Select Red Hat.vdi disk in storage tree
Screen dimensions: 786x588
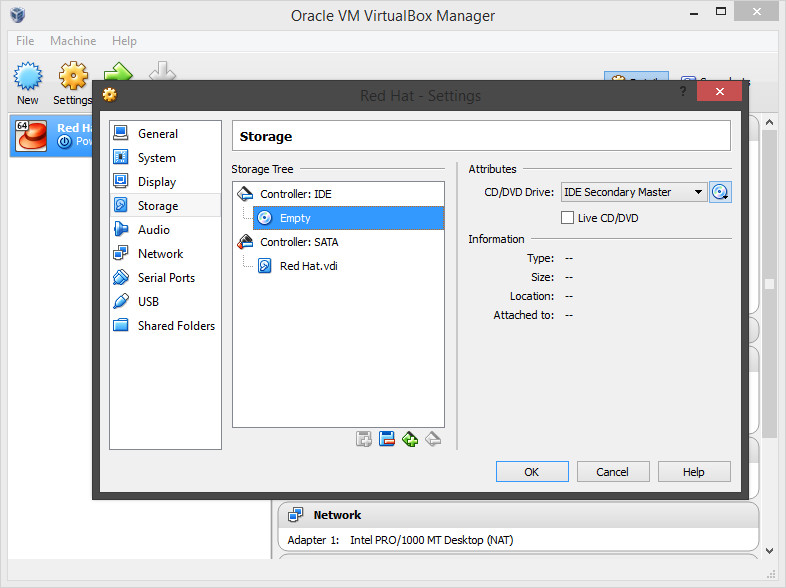(x=348, y=266)
